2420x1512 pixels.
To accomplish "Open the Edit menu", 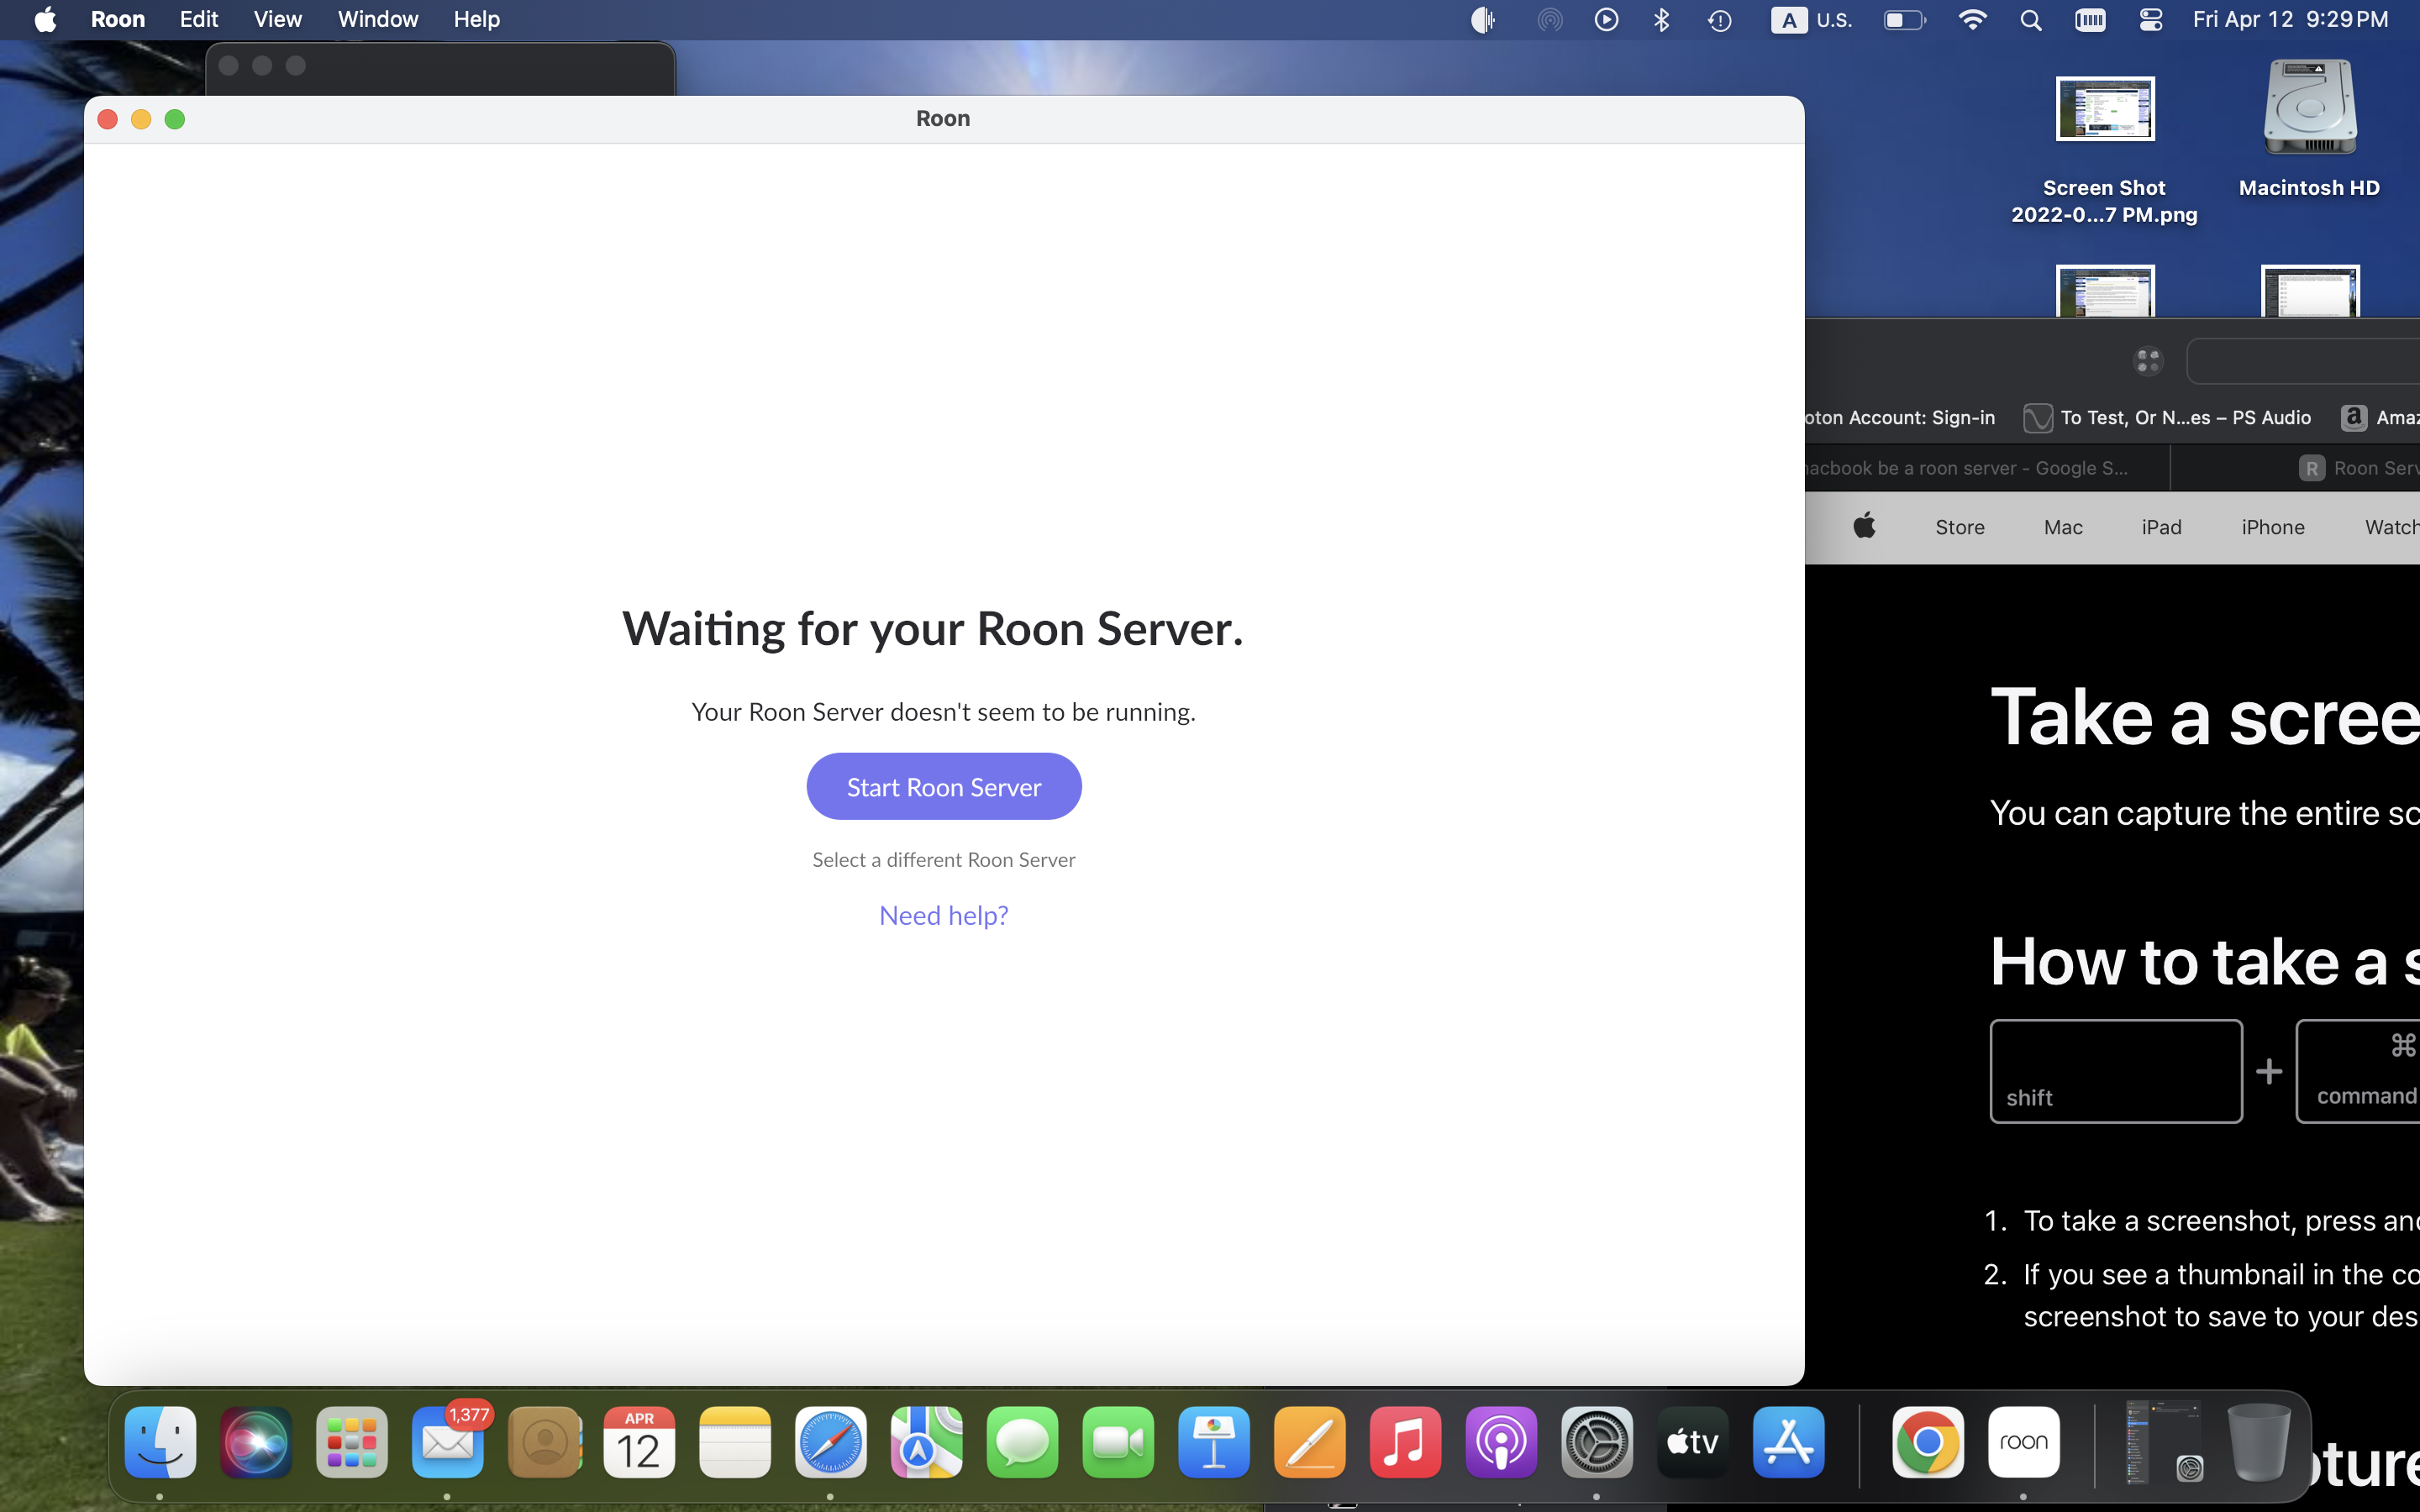I will pyautogui.click(x=199, y=19).
